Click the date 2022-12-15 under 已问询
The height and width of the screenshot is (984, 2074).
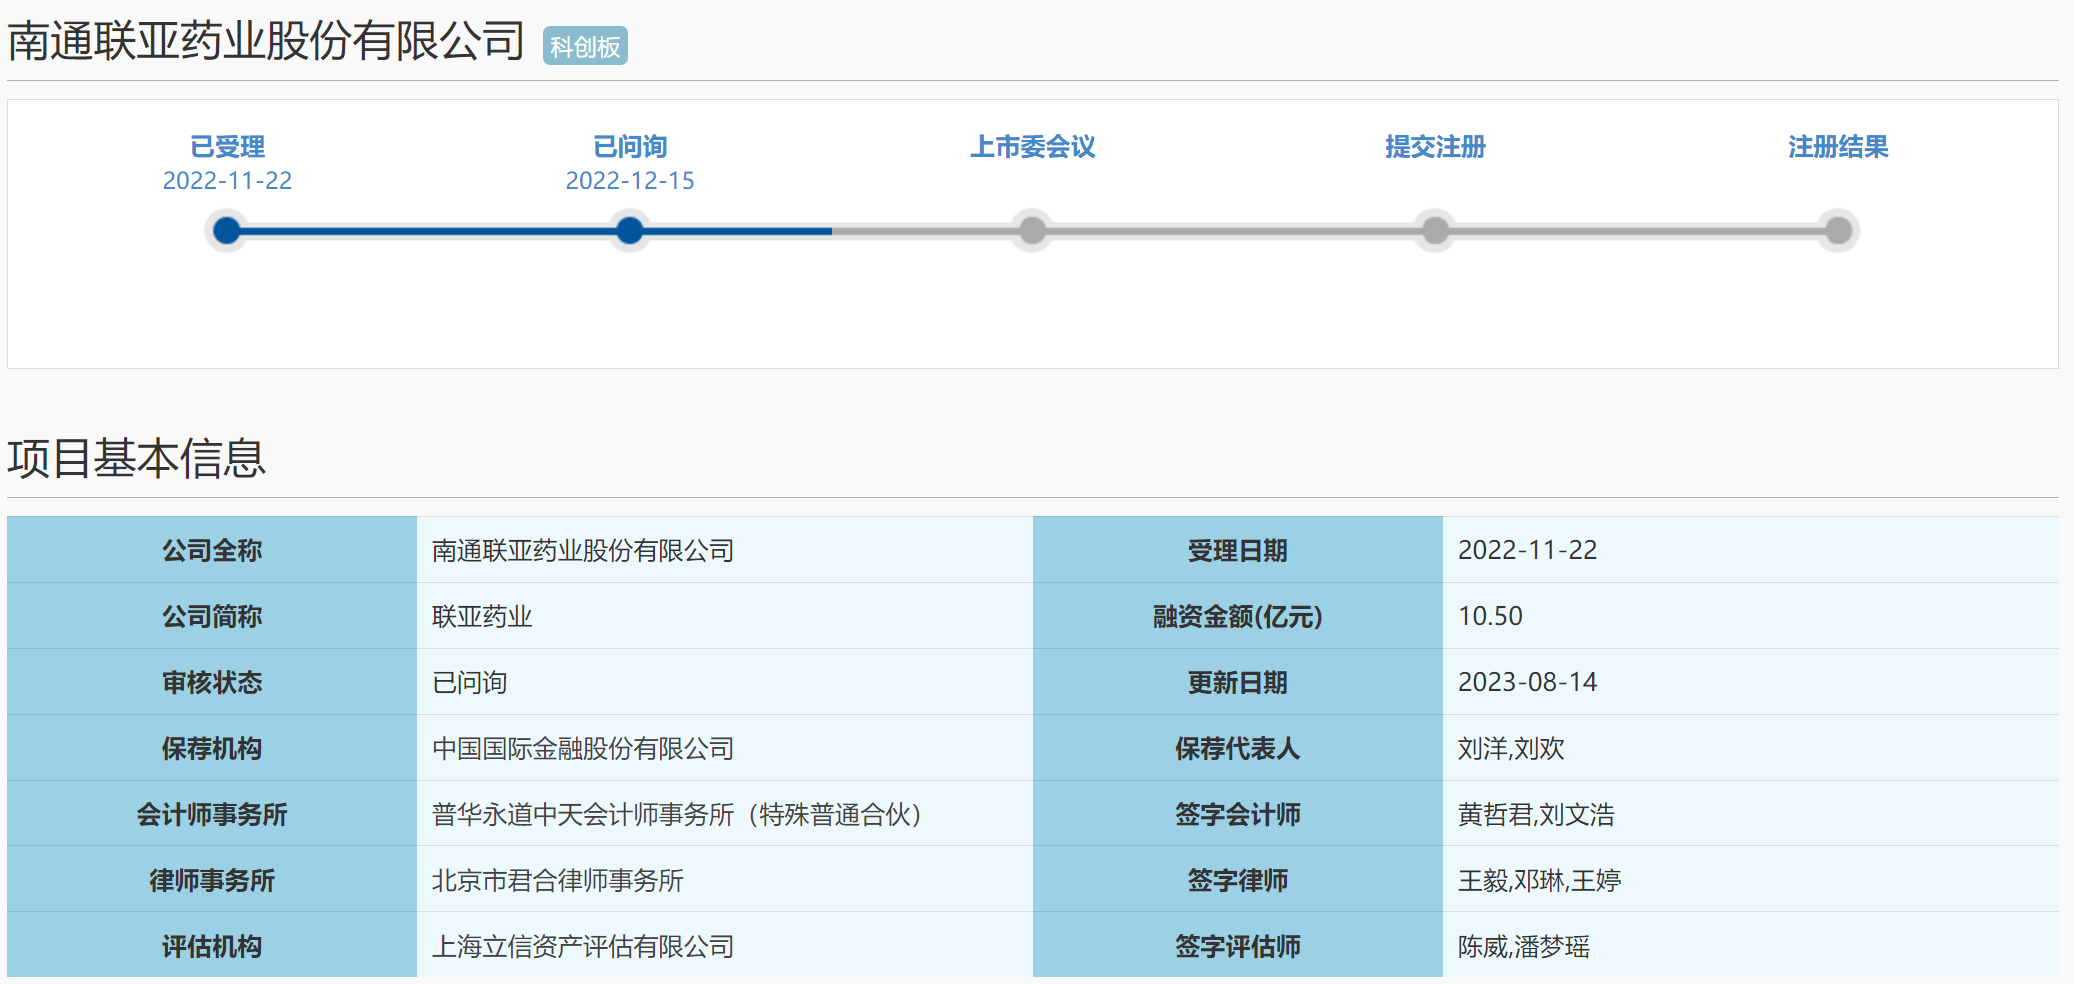point(630,181)
